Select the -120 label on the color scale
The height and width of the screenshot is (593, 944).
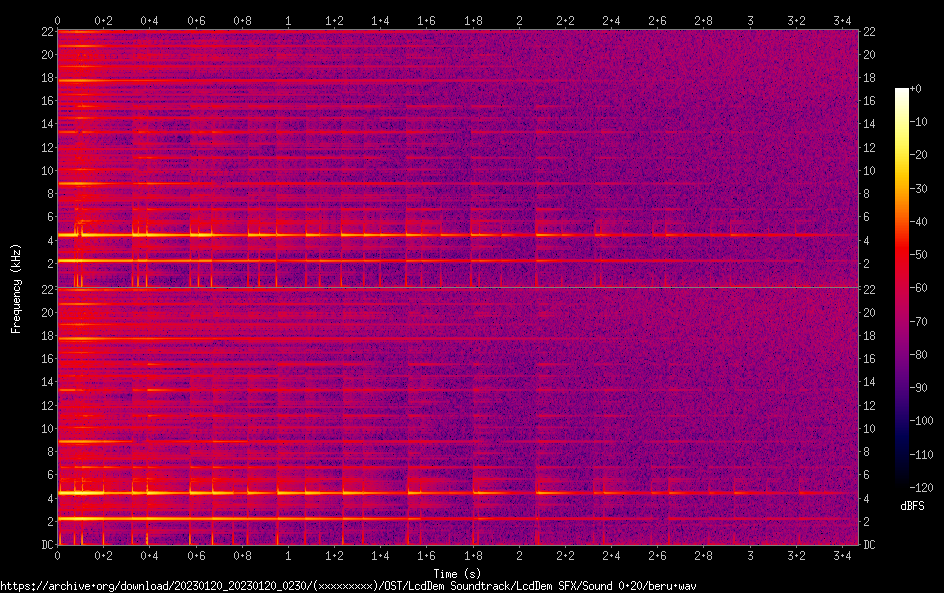pyautogui.click(x=920, y=487)
